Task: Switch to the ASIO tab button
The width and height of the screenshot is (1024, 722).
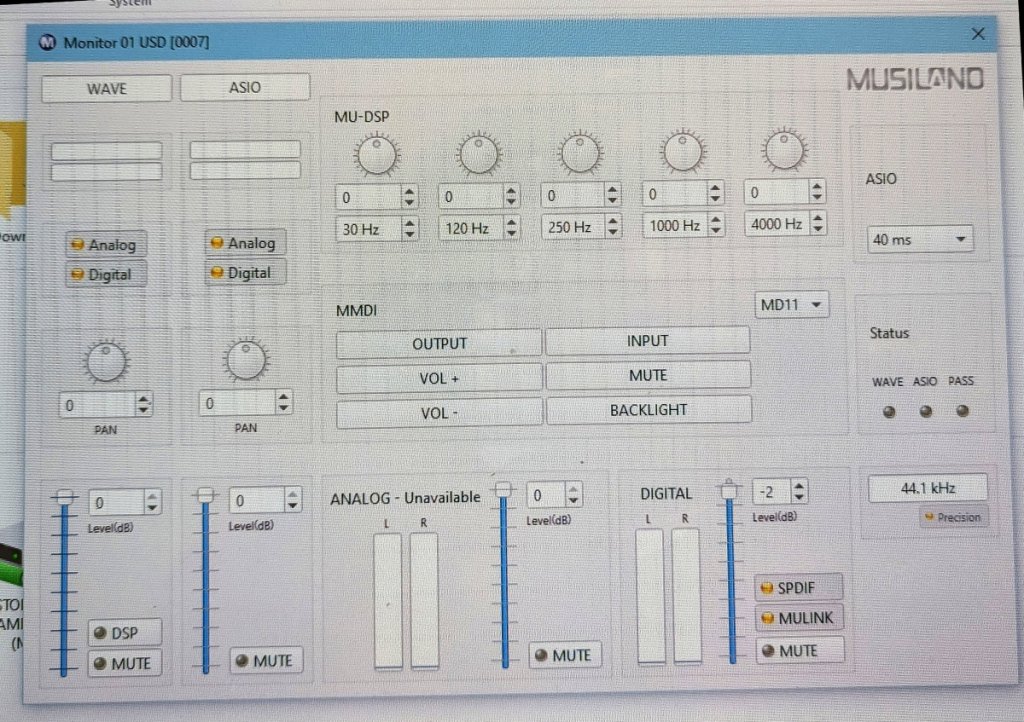Action: (245, 87)
